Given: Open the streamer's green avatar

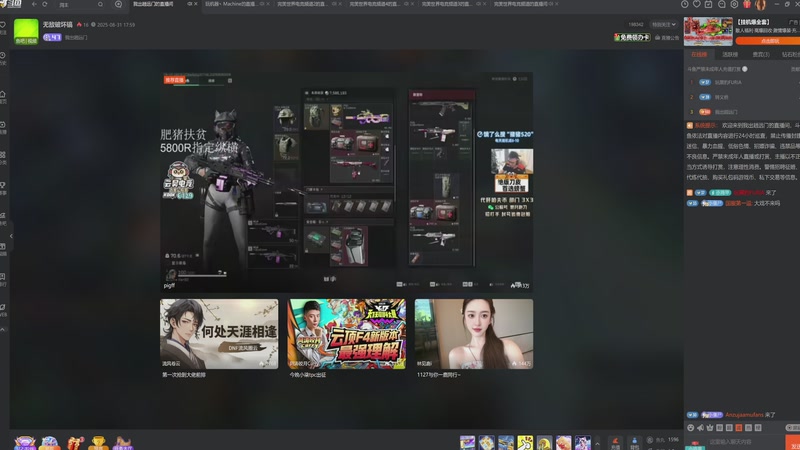Looking at the screenshot, I should [26, 31].
